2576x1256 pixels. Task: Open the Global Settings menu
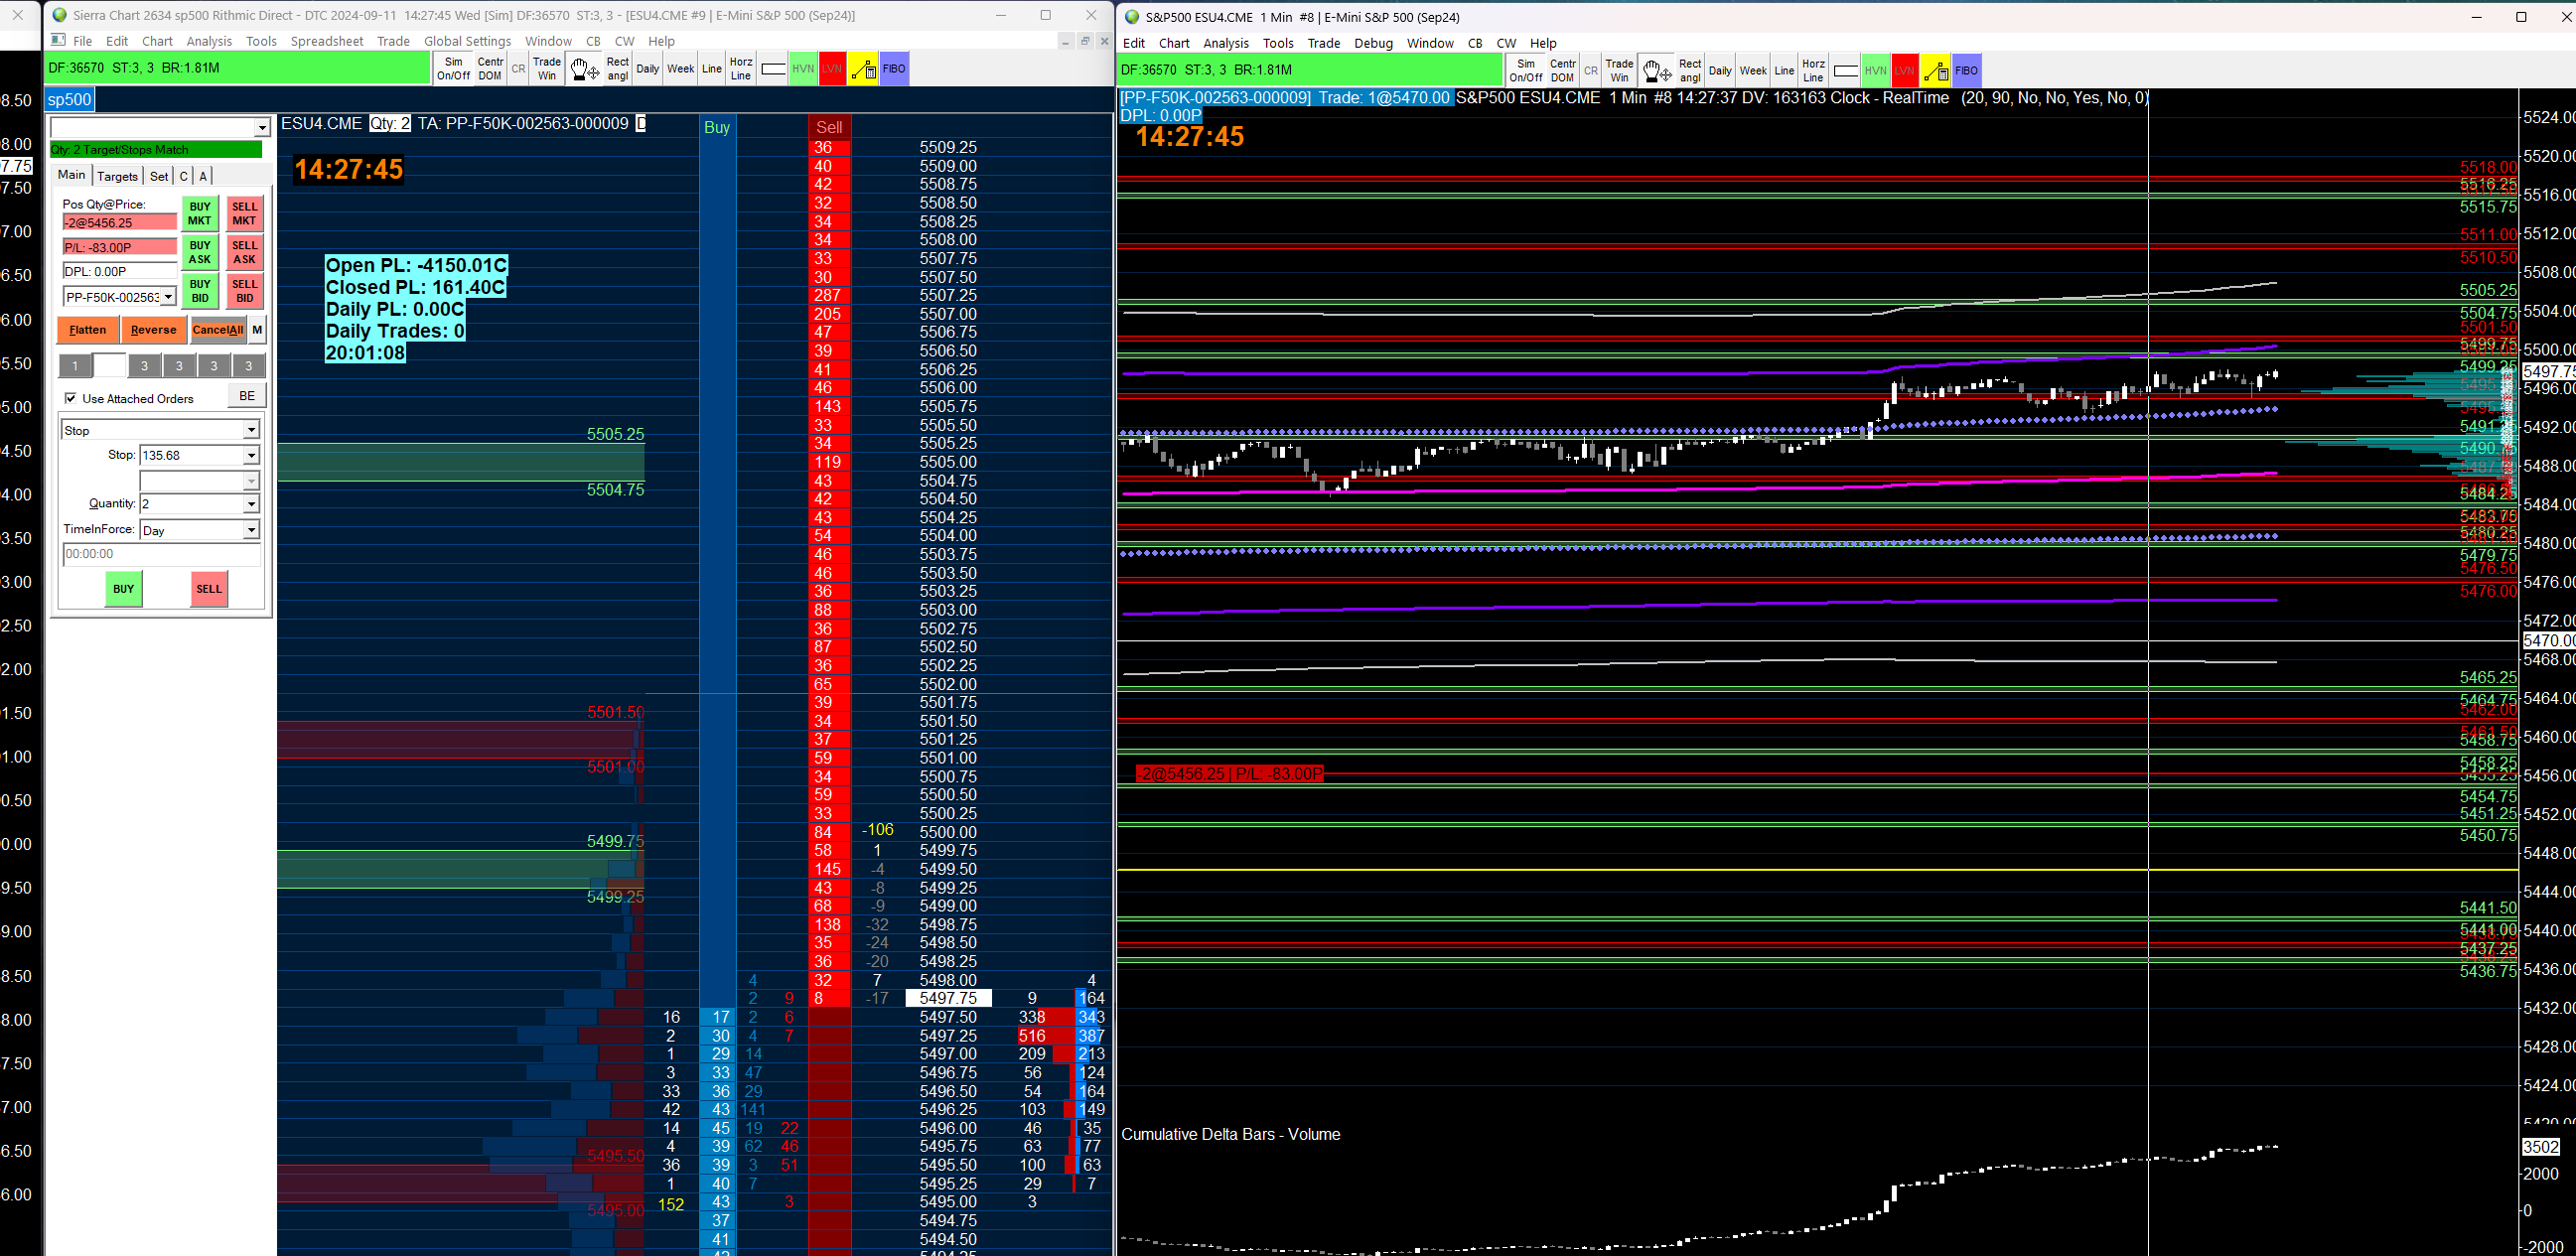[467, 41]
